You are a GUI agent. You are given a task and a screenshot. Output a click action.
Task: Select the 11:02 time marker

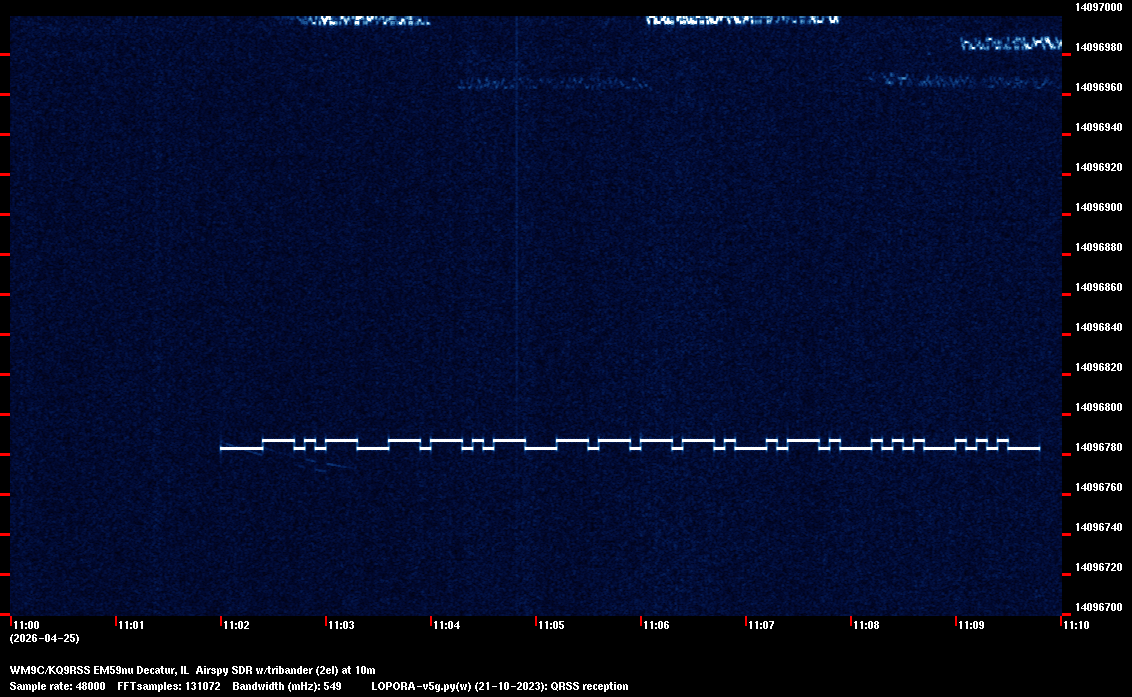pos(235,625)
